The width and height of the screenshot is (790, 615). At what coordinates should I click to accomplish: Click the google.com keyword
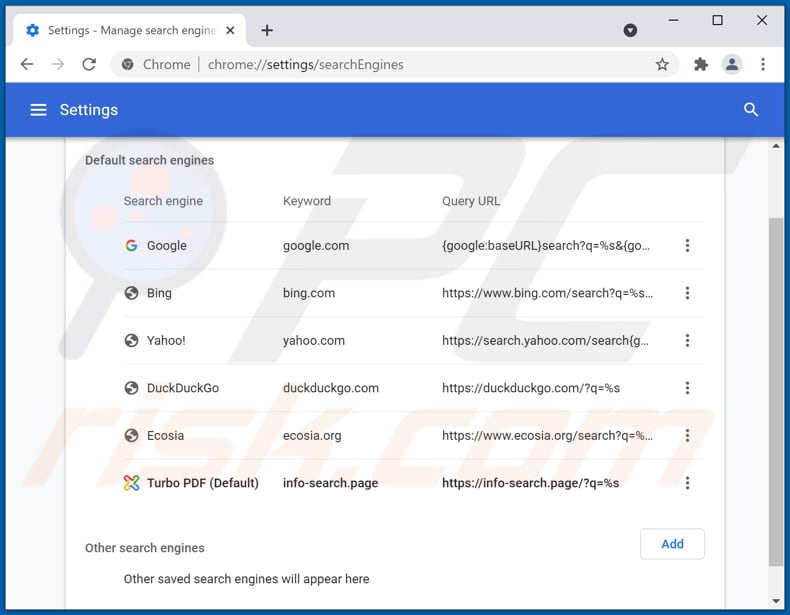[316, 246]
